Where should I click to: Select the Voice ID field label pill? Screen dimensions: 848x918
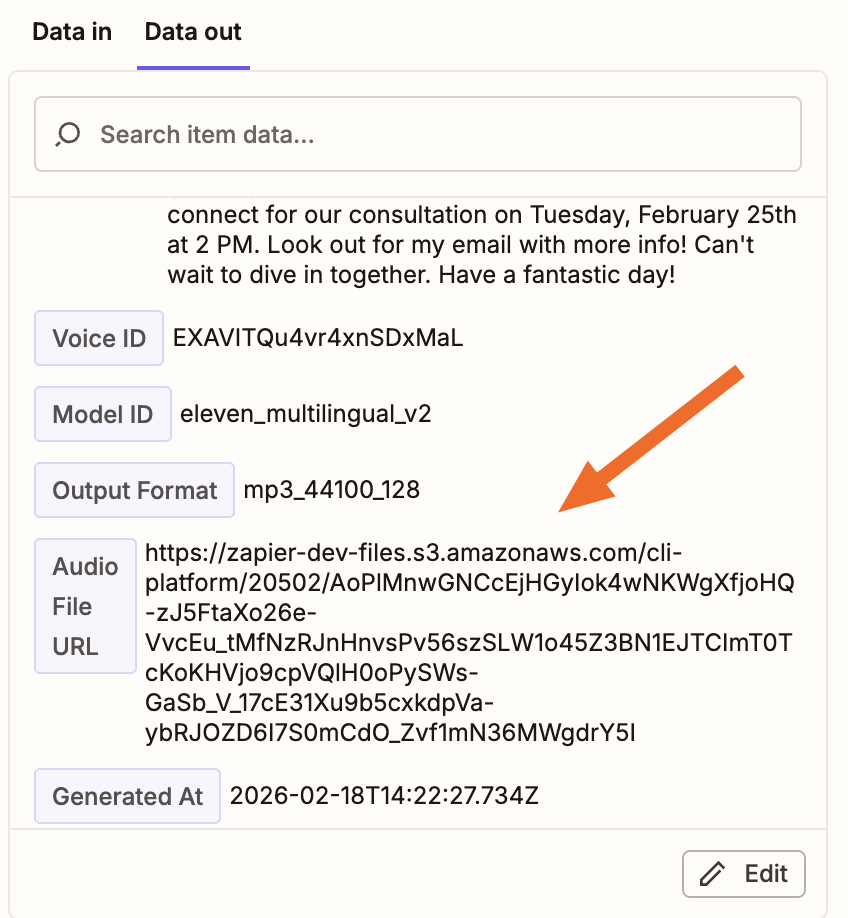click(98, 338)
